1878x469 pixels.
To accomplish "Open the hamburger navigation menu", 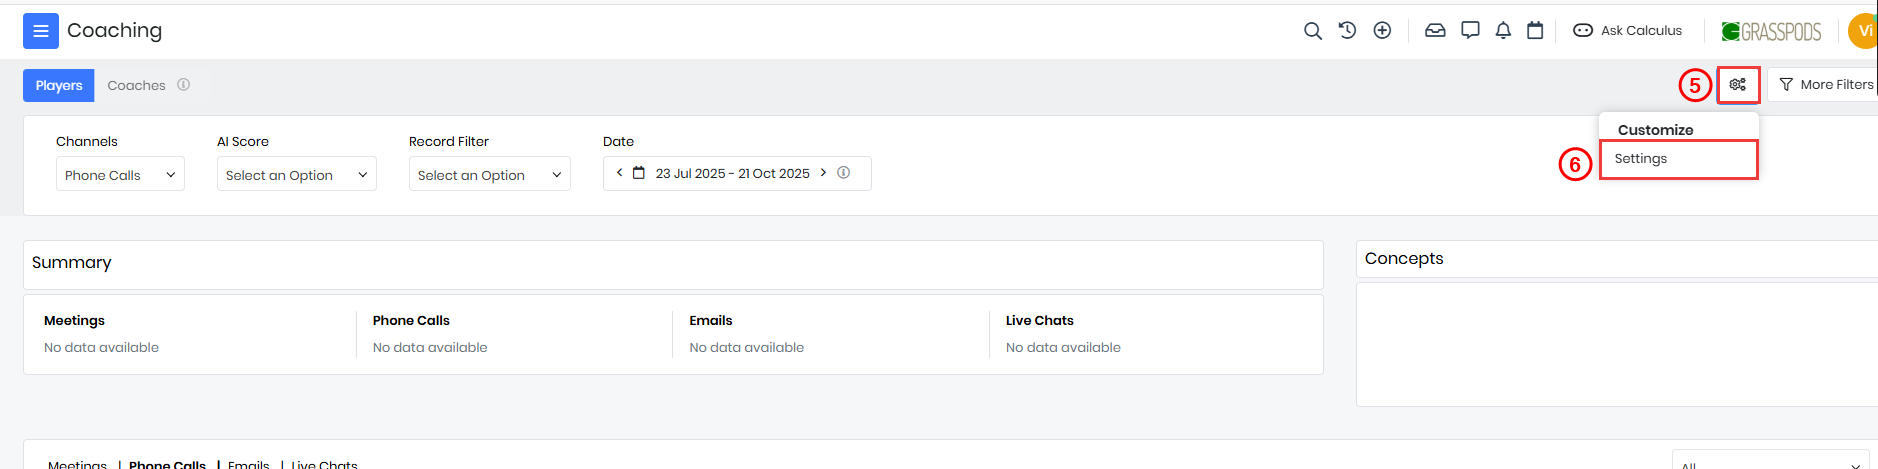I will (40, 31).
